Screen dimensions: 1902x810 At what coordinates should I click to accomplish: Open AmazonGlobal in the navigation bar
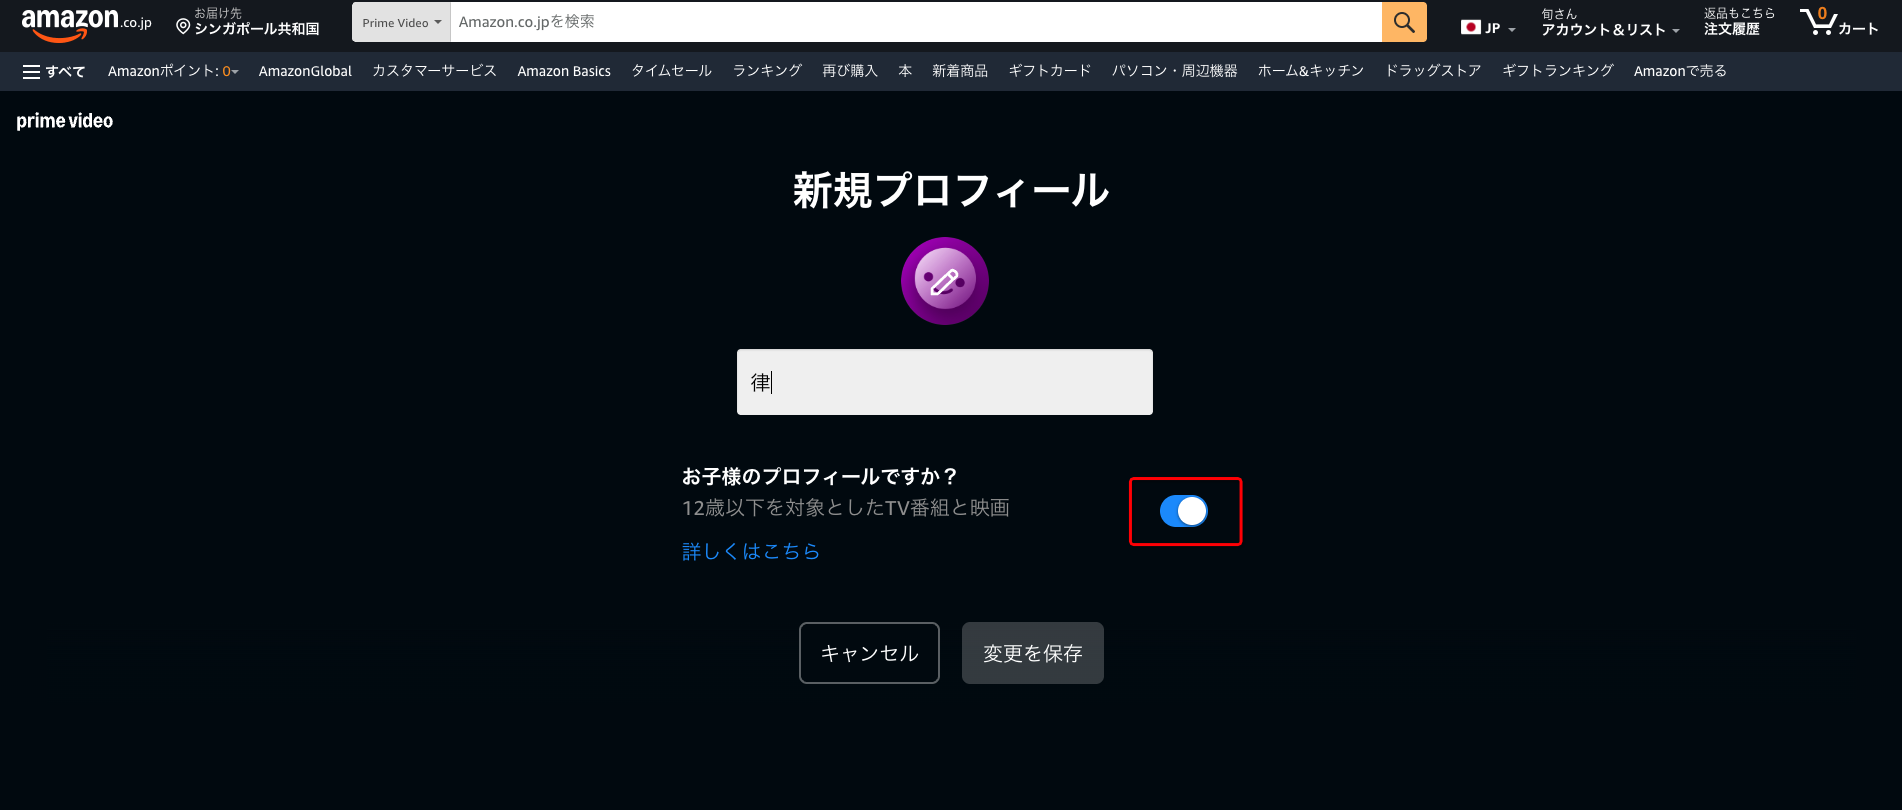click(305, 71)
